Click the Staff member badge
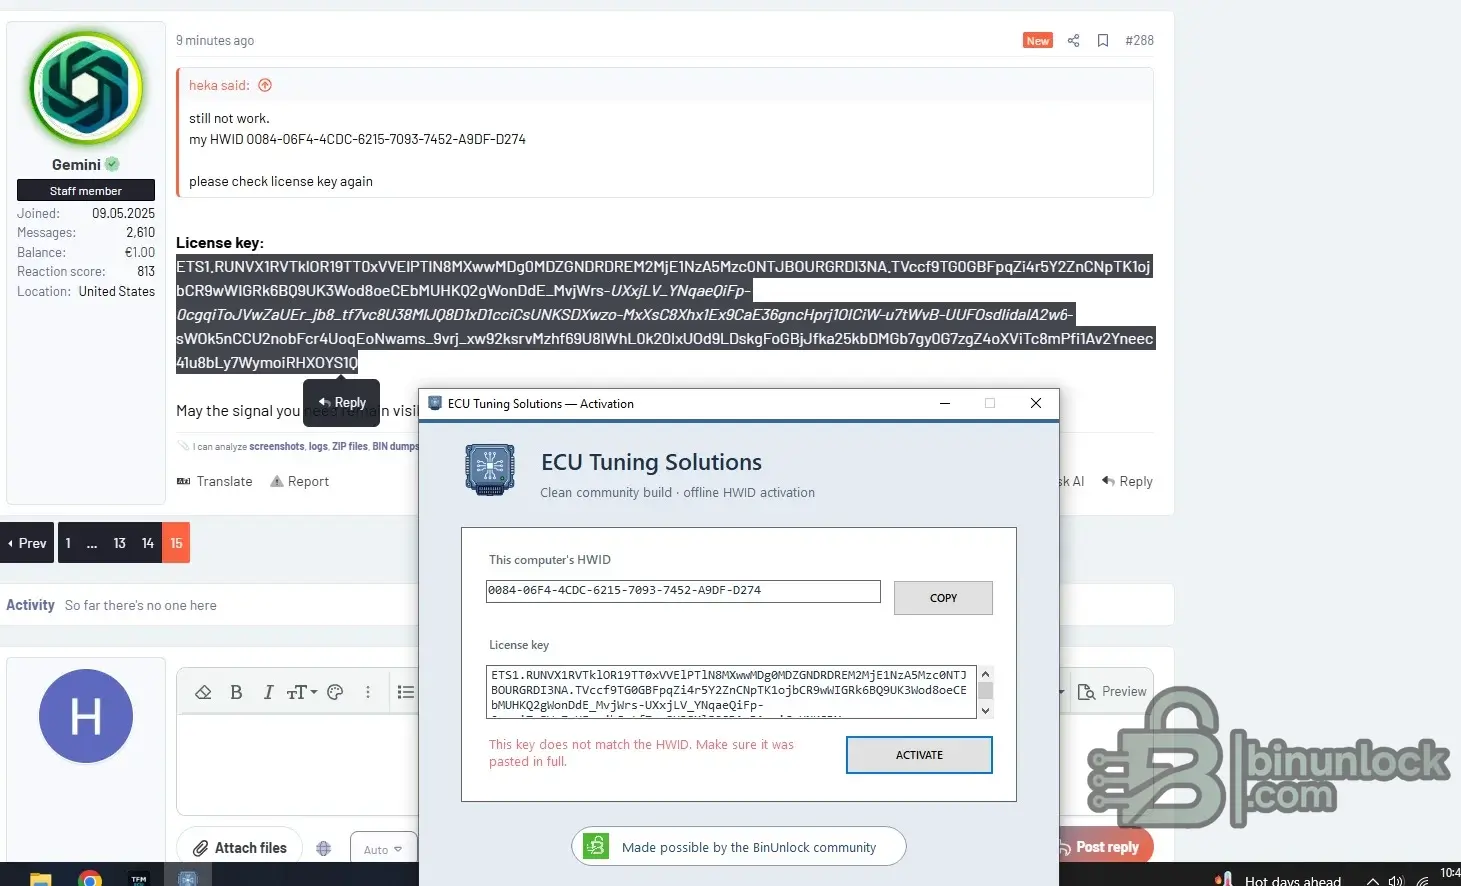Screen dimensions: 1461x886 click(x=86, y=191)
